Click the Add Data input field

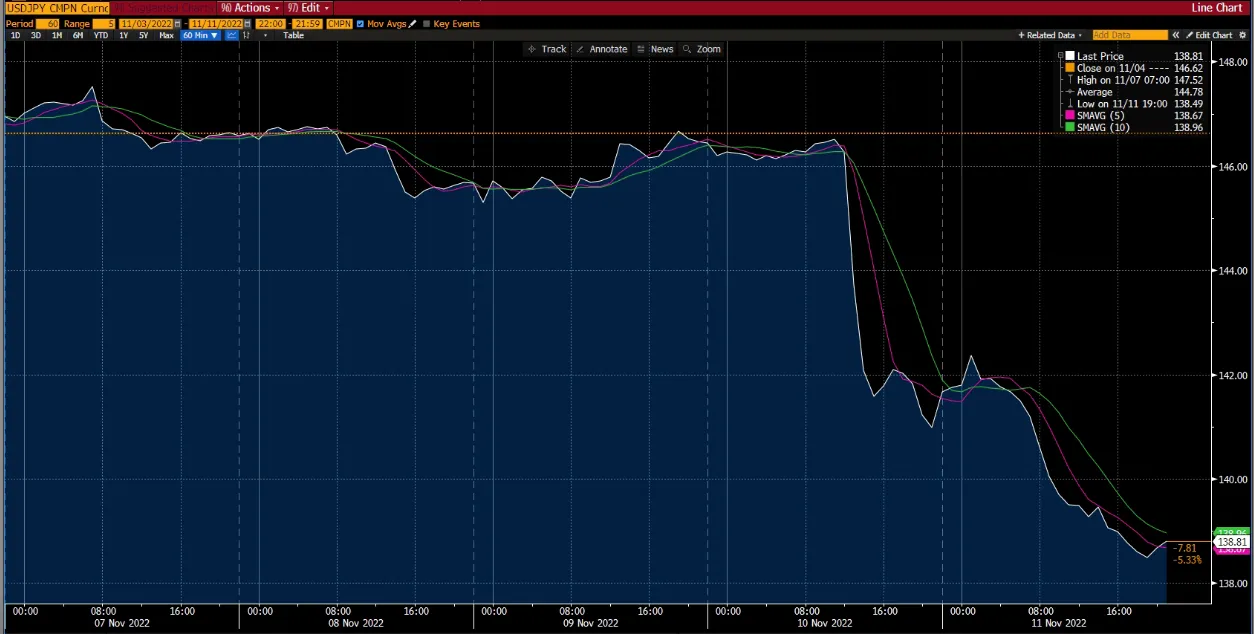[x=1130, y=35]
